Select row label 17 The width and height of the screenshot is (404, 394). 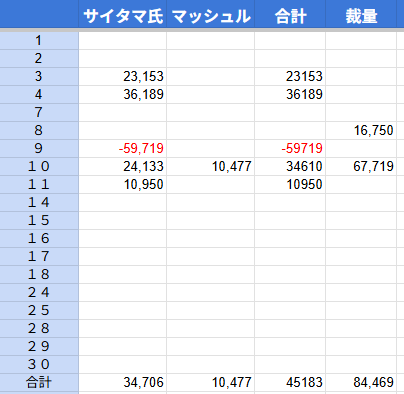pyautogui.click(x=39, y=257)
